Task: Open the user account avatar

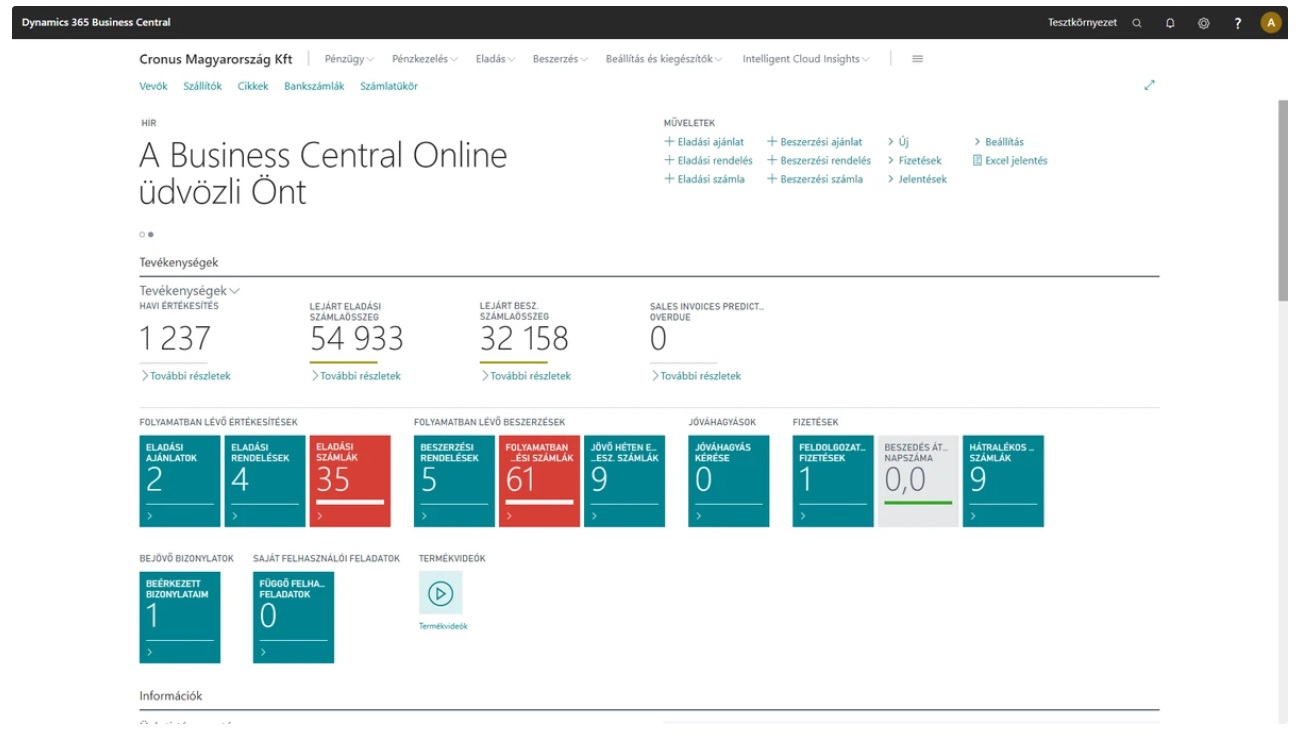Action: pos(1271,23)
